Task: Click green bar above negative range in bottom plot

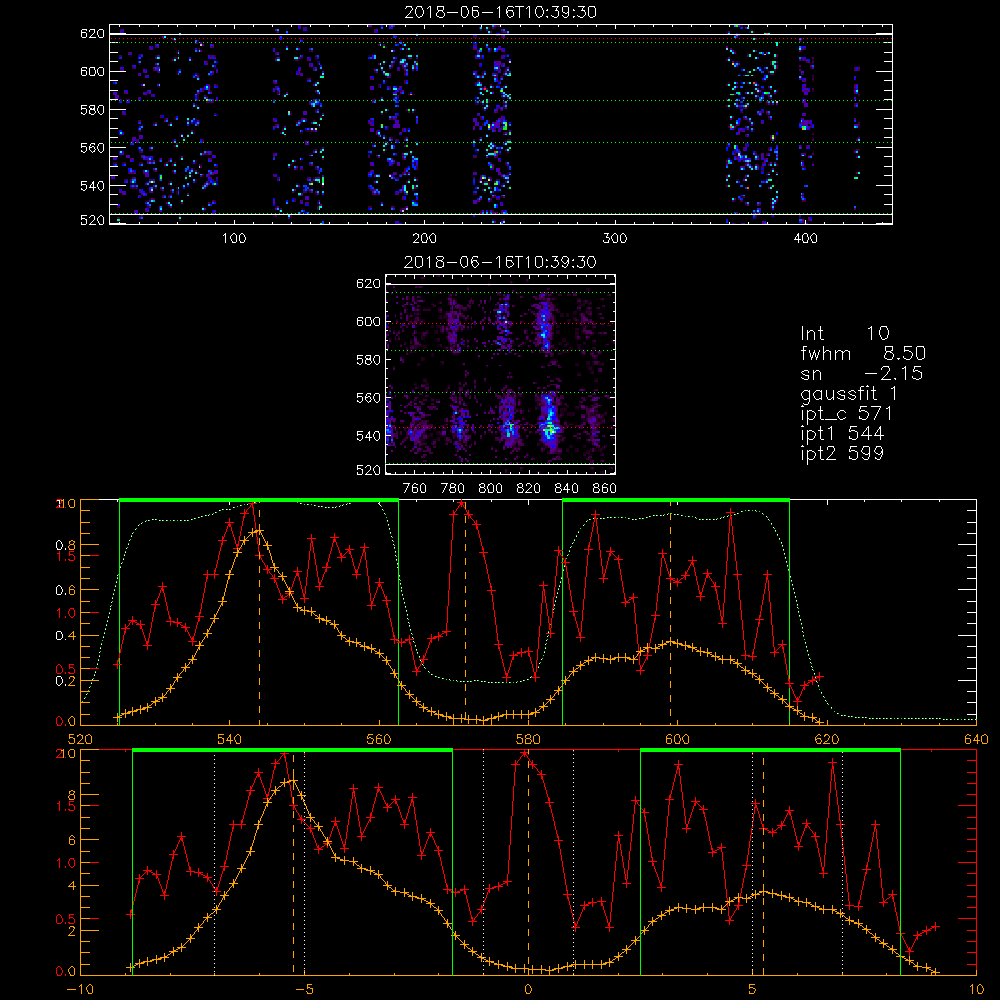Action: (293, 751)
